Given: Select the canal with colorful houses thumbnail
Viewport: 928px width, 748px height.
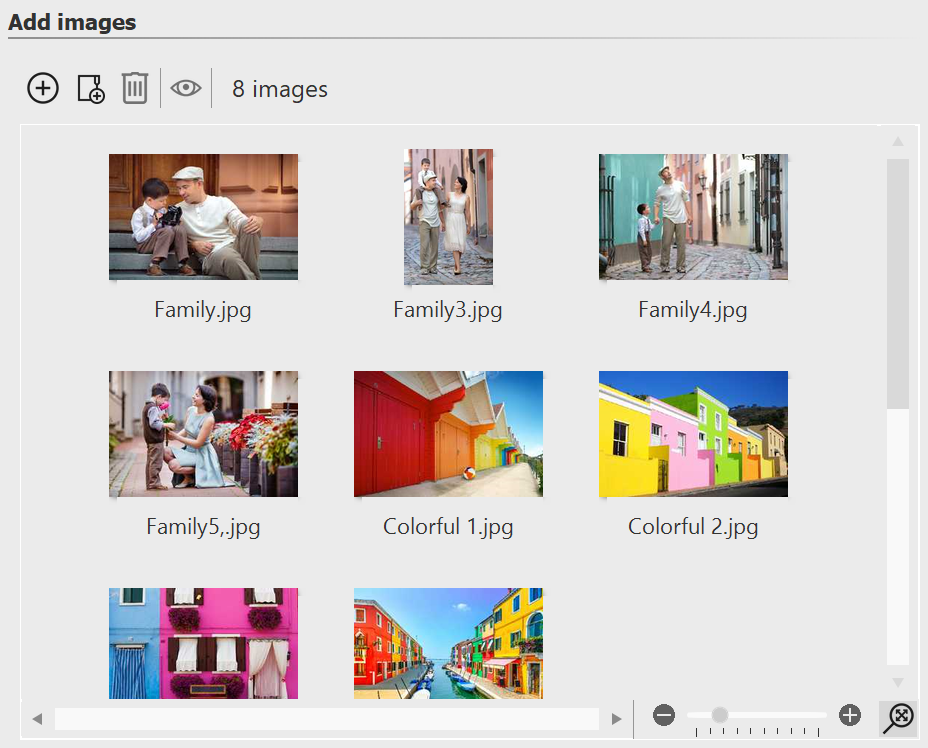Looking at the screenshot, I should click(x=448, y=643).
